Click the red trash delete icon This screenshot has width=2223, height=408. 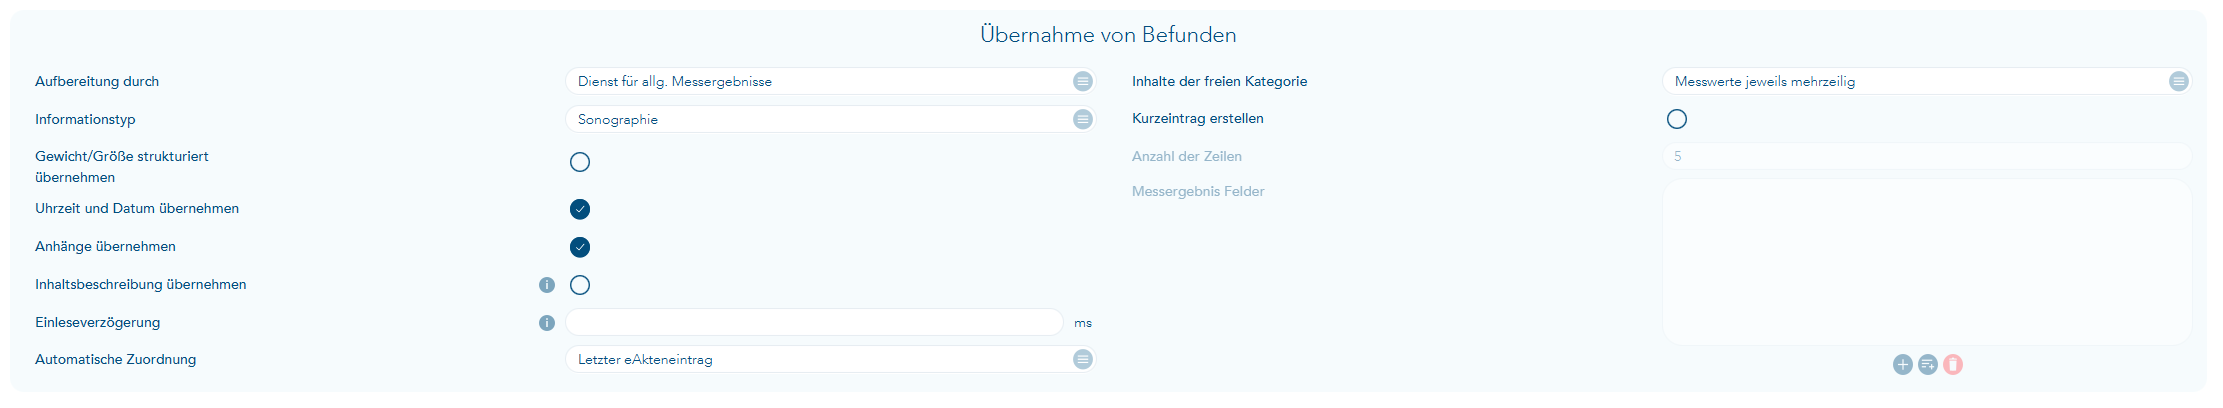pos(1953,365)
